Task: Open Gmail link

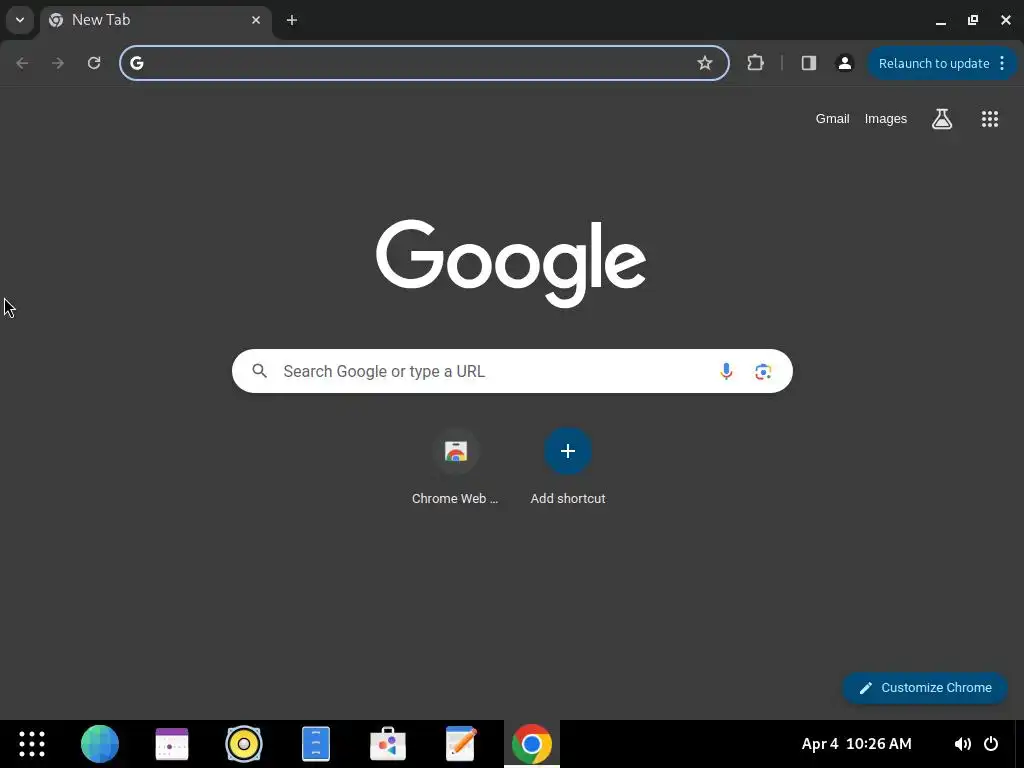Action: (832, 119)
